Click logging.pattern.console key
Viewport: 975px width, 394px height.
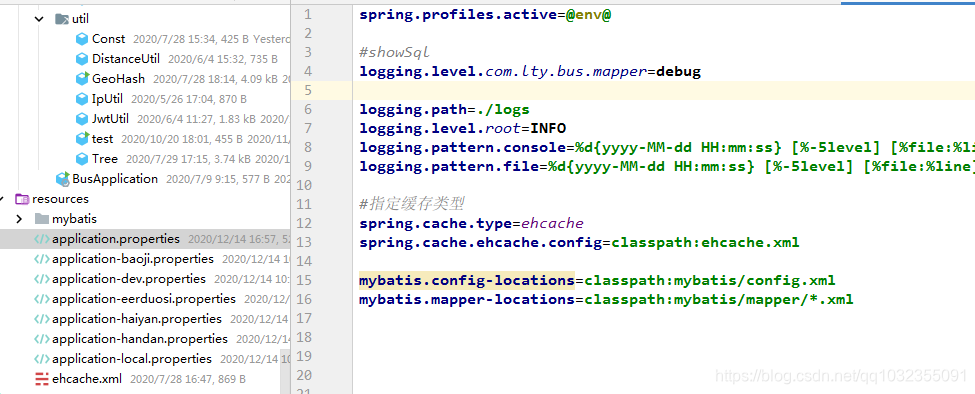tap(462, 148)
